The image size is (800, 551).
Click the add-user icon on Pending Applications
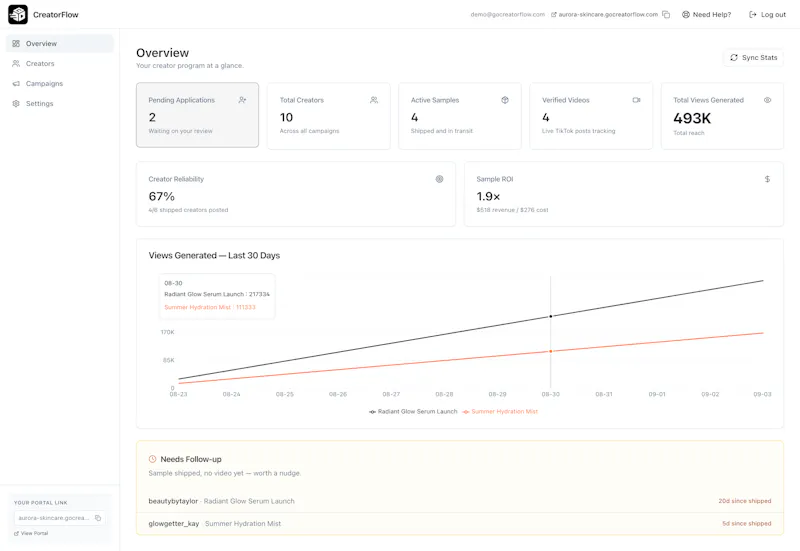[242, 100]
